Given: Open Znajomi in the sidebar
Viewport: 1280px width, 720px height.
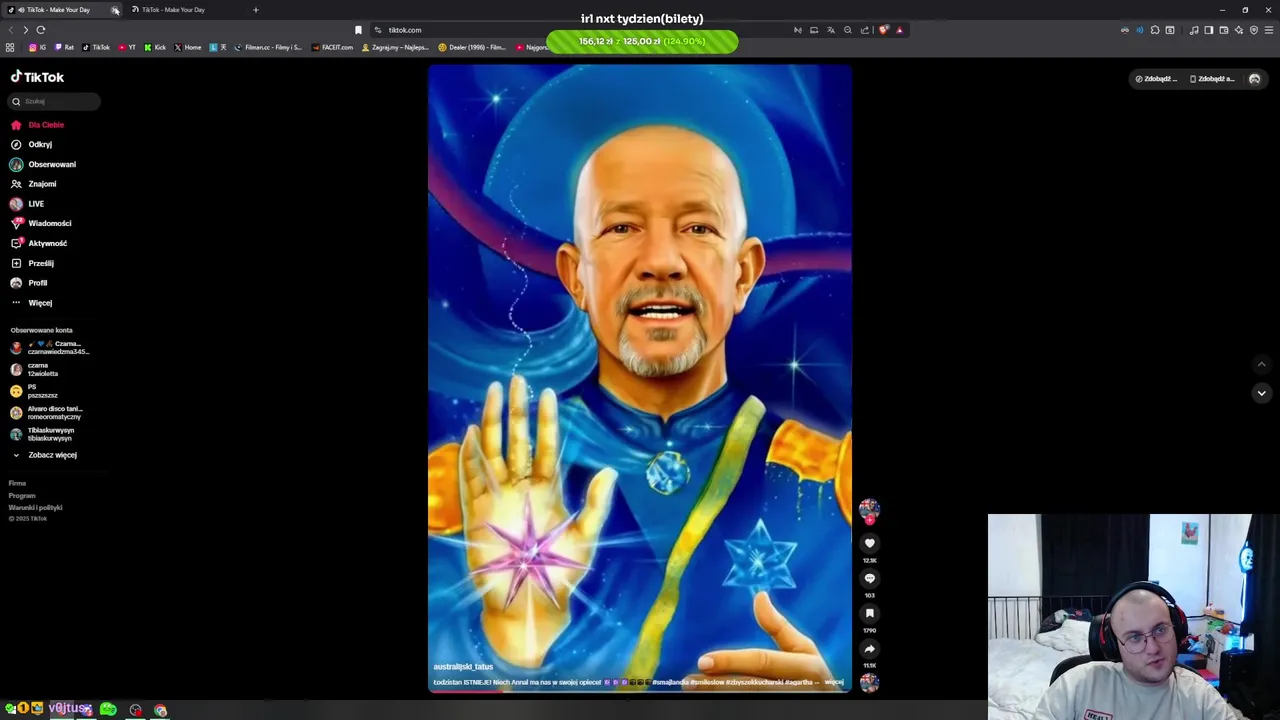Looking at the screenshot, I should (33, 184).
